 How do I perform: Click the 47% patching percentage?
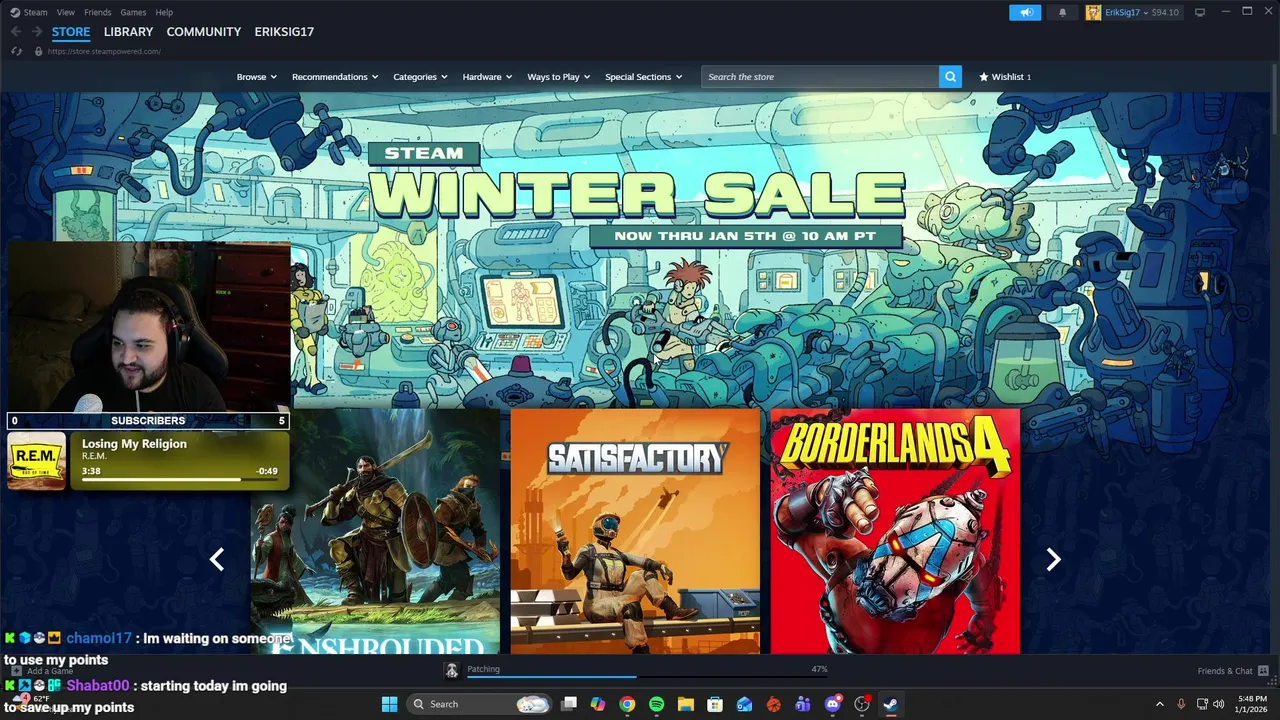pyautogui.click(x=819, y=669)
